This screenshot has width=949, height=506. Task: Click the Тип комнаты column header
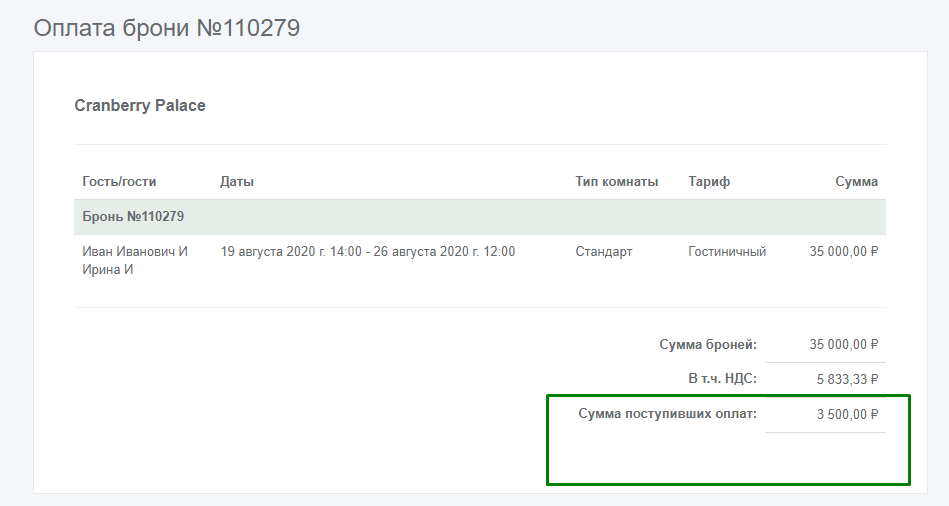coord(616,182)
